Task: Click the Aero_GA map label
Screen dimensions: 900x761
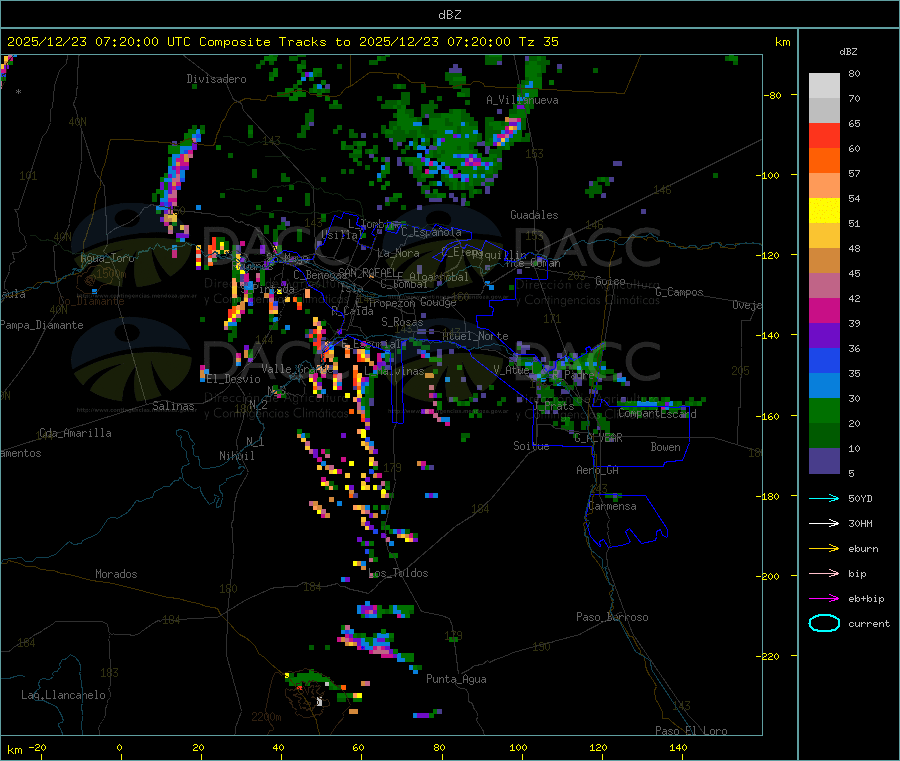Action: [x=598, y=471]
